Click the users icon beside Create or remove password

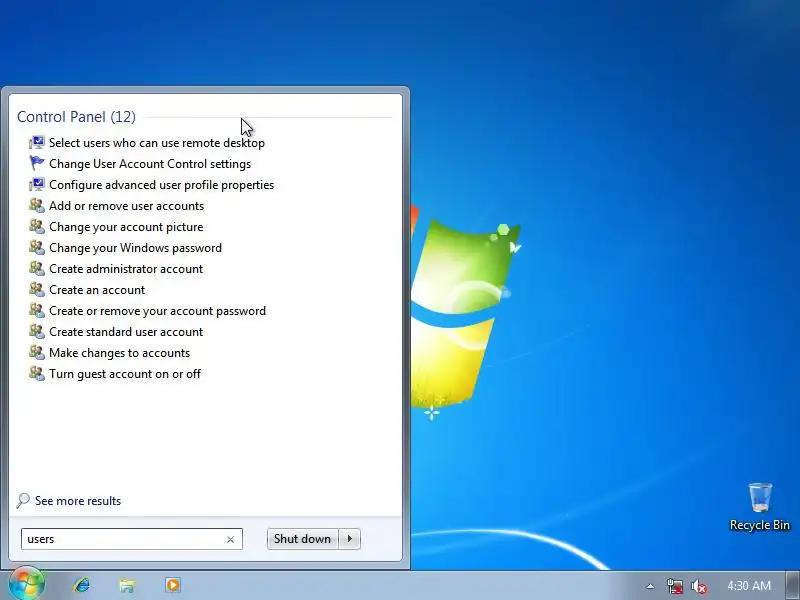pyautogui.click(x=37, y=310)
